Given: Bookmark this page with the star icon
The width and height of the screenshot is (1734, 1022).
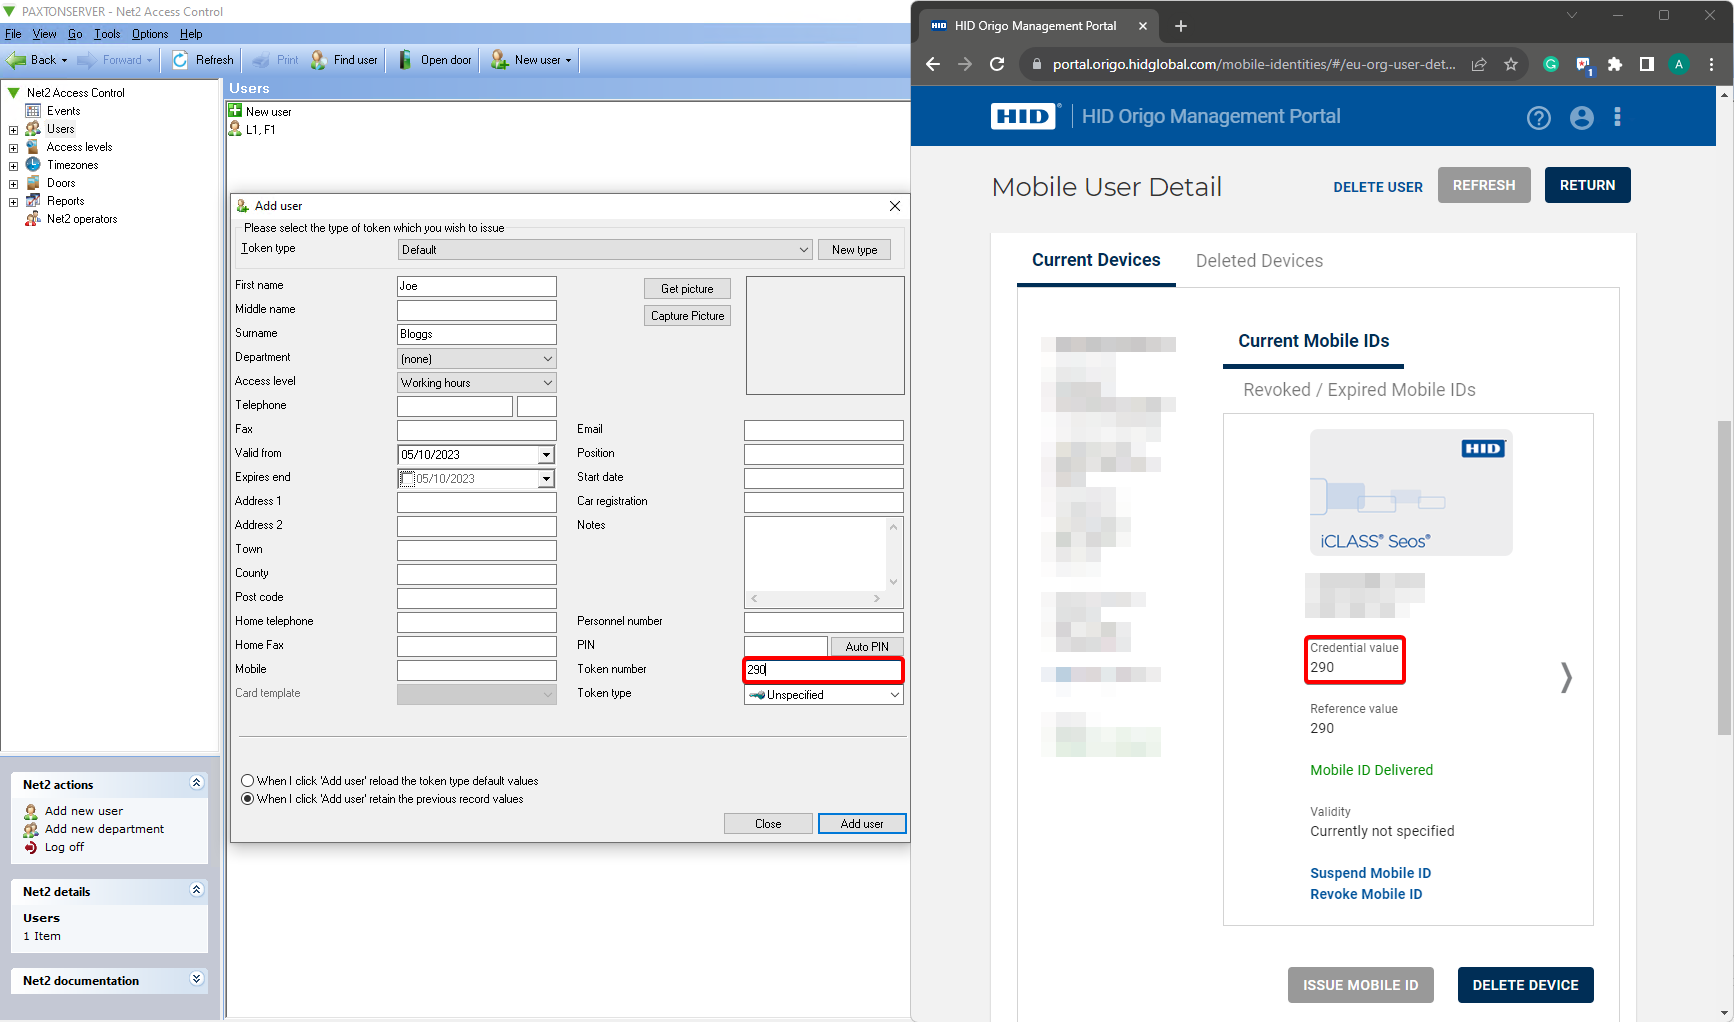Looking at the screenshot, I should 1511,64.
